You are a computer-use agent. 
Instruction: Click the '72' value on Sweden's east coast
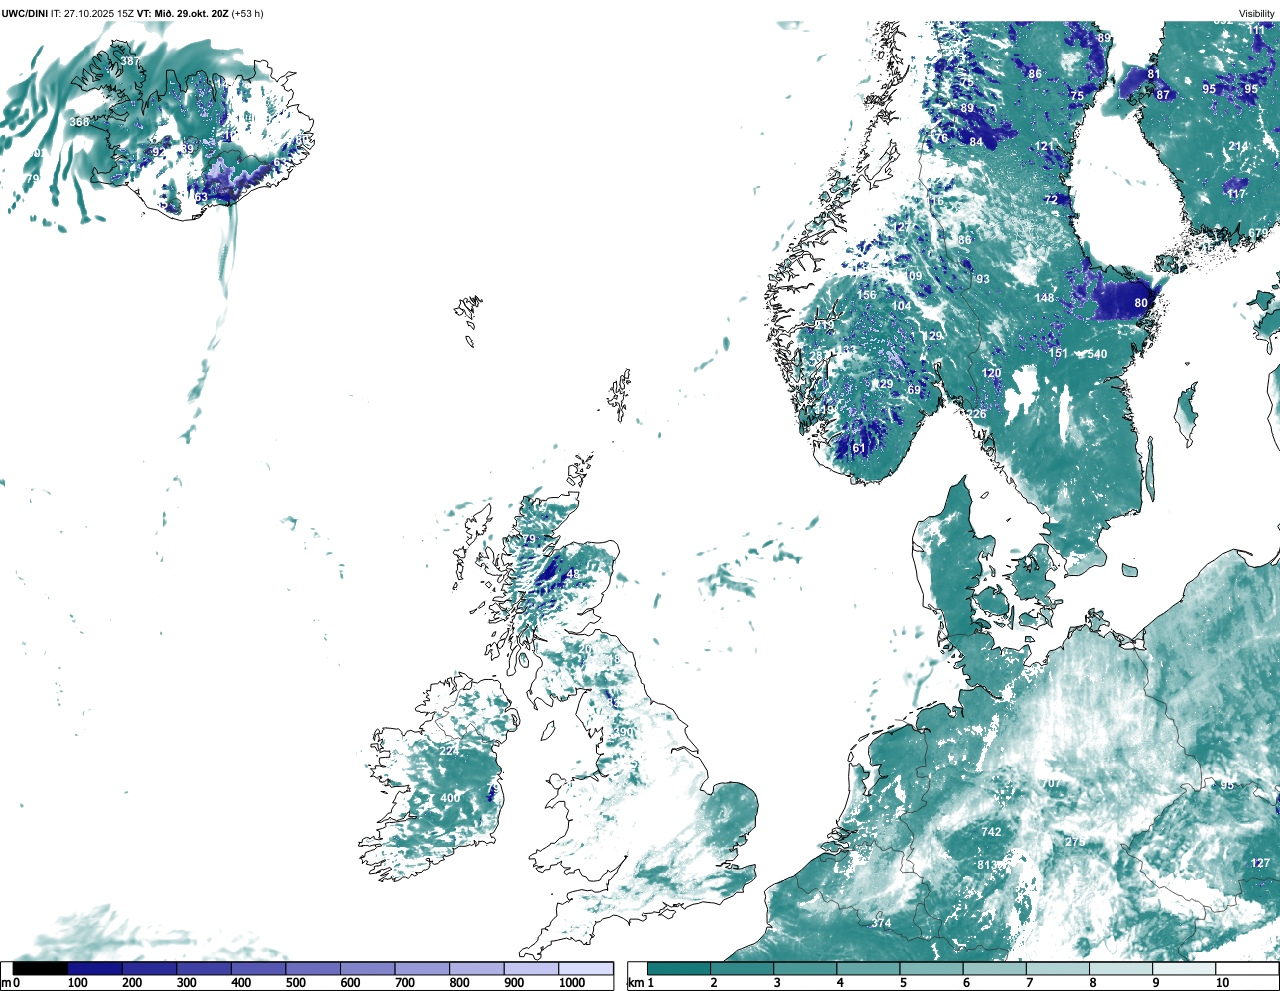(x=1051, y=200)
